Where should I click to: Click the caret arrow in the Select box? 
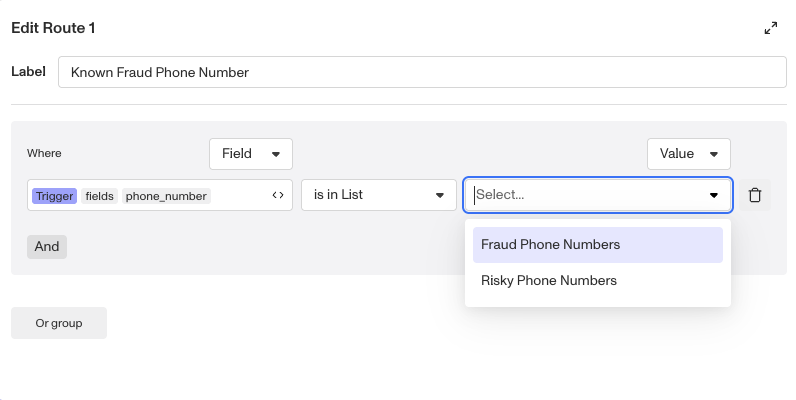point(714,196)
